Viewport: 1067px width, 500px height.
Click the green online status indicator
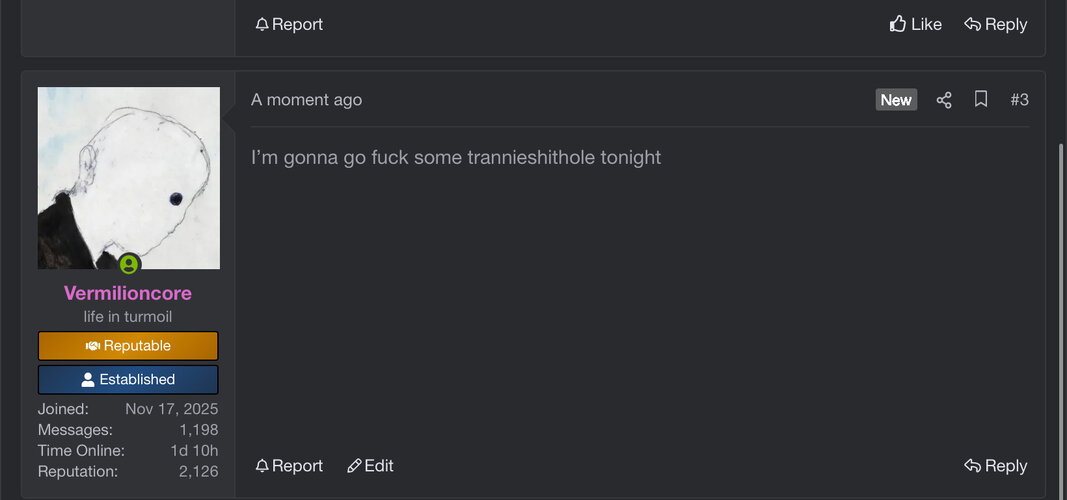coord(129,265)
